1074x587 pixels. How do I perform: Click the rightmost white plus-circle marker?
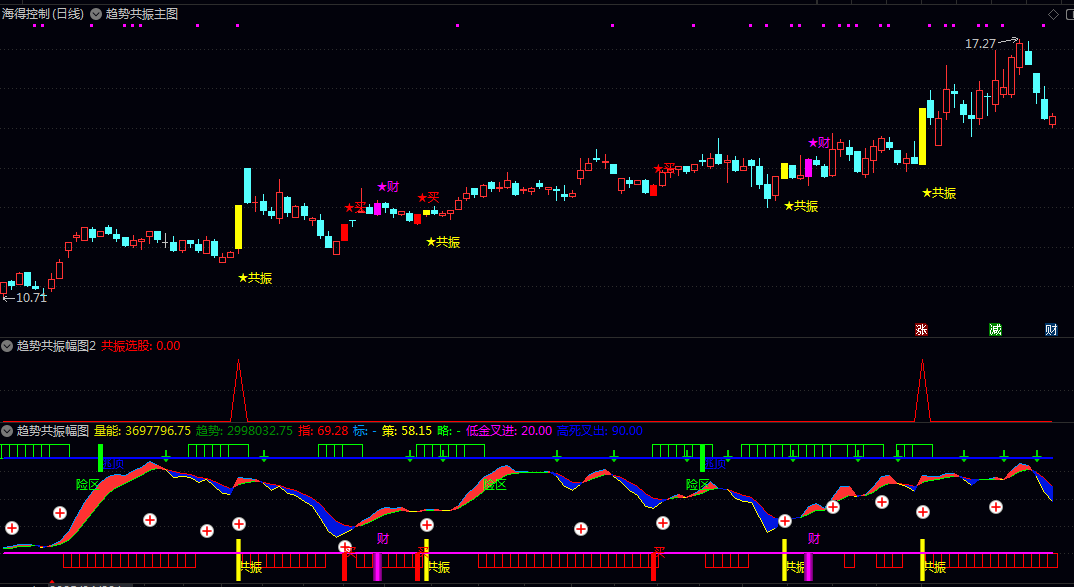pos(996,507)
